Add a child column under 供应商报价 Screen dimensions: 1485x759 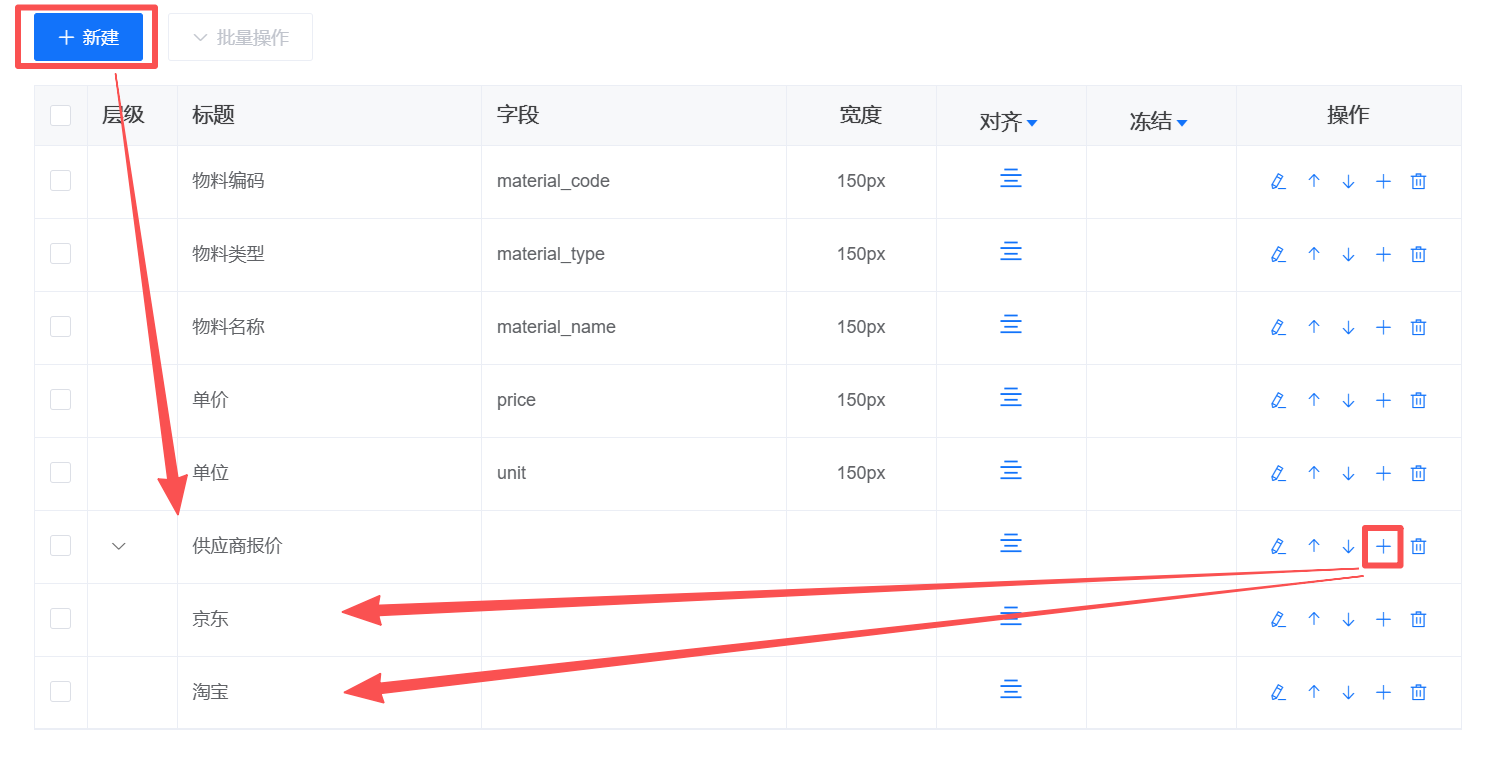tap(1383, 546)
